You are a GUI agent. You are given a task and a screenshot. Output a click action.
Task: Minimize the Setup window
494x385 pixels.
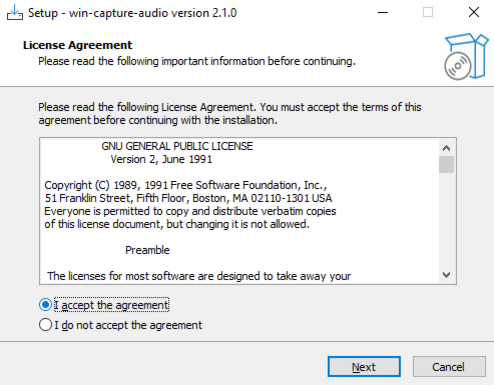point(383,13)
